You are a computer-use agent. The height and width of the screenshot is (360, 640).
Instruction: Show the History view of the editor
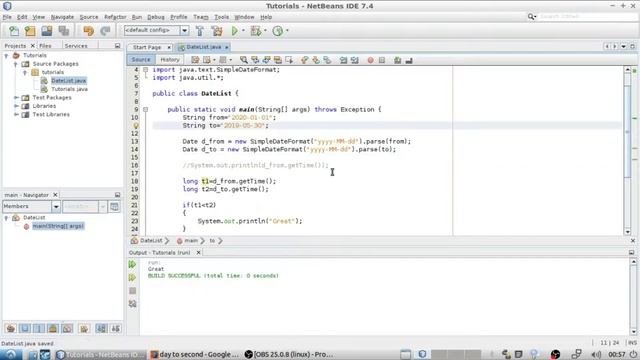point(170,60)
